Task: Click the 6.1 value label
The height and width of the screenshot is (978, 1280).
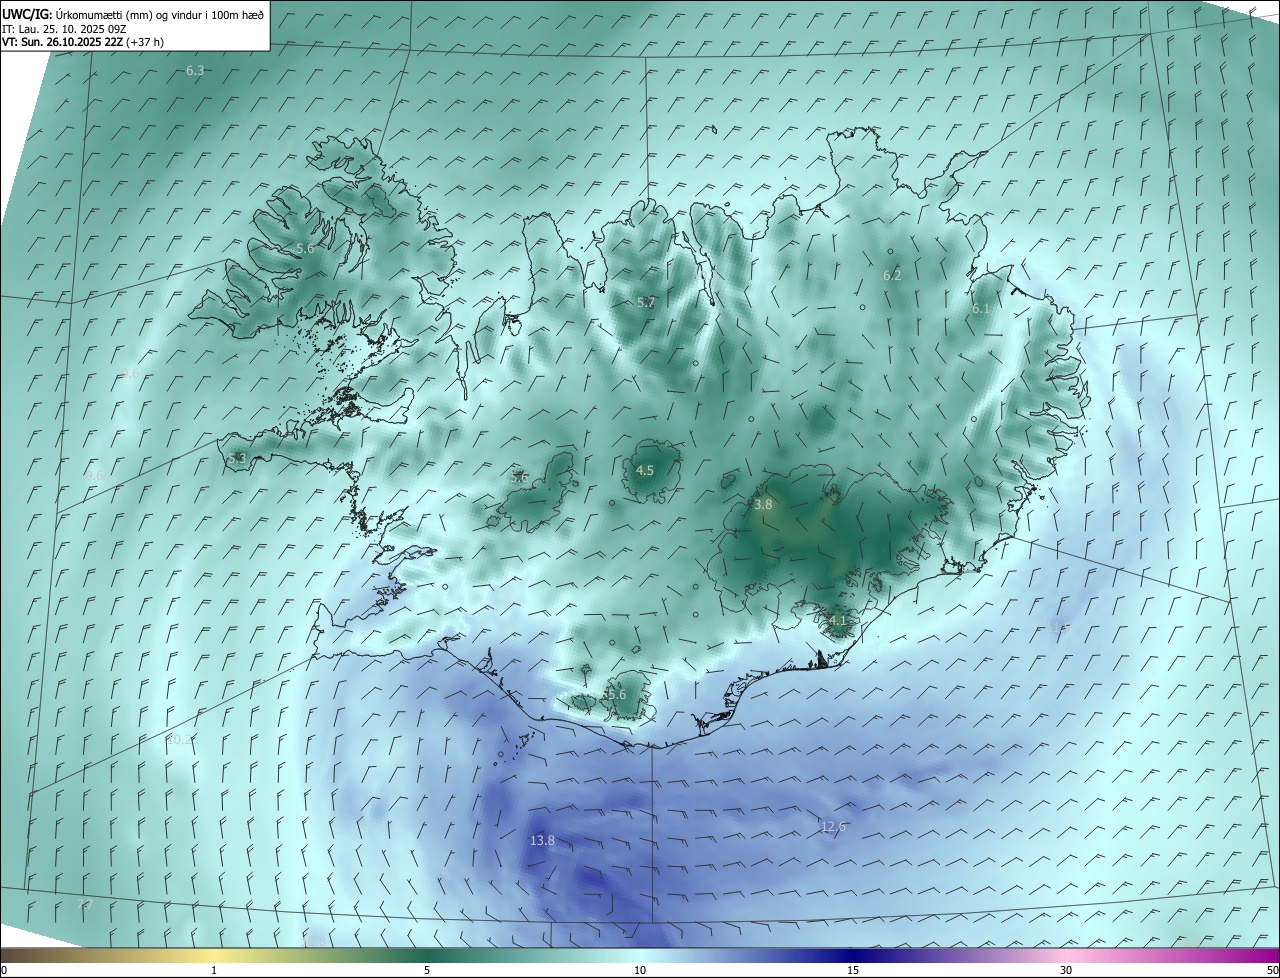Action: [980, 309]
